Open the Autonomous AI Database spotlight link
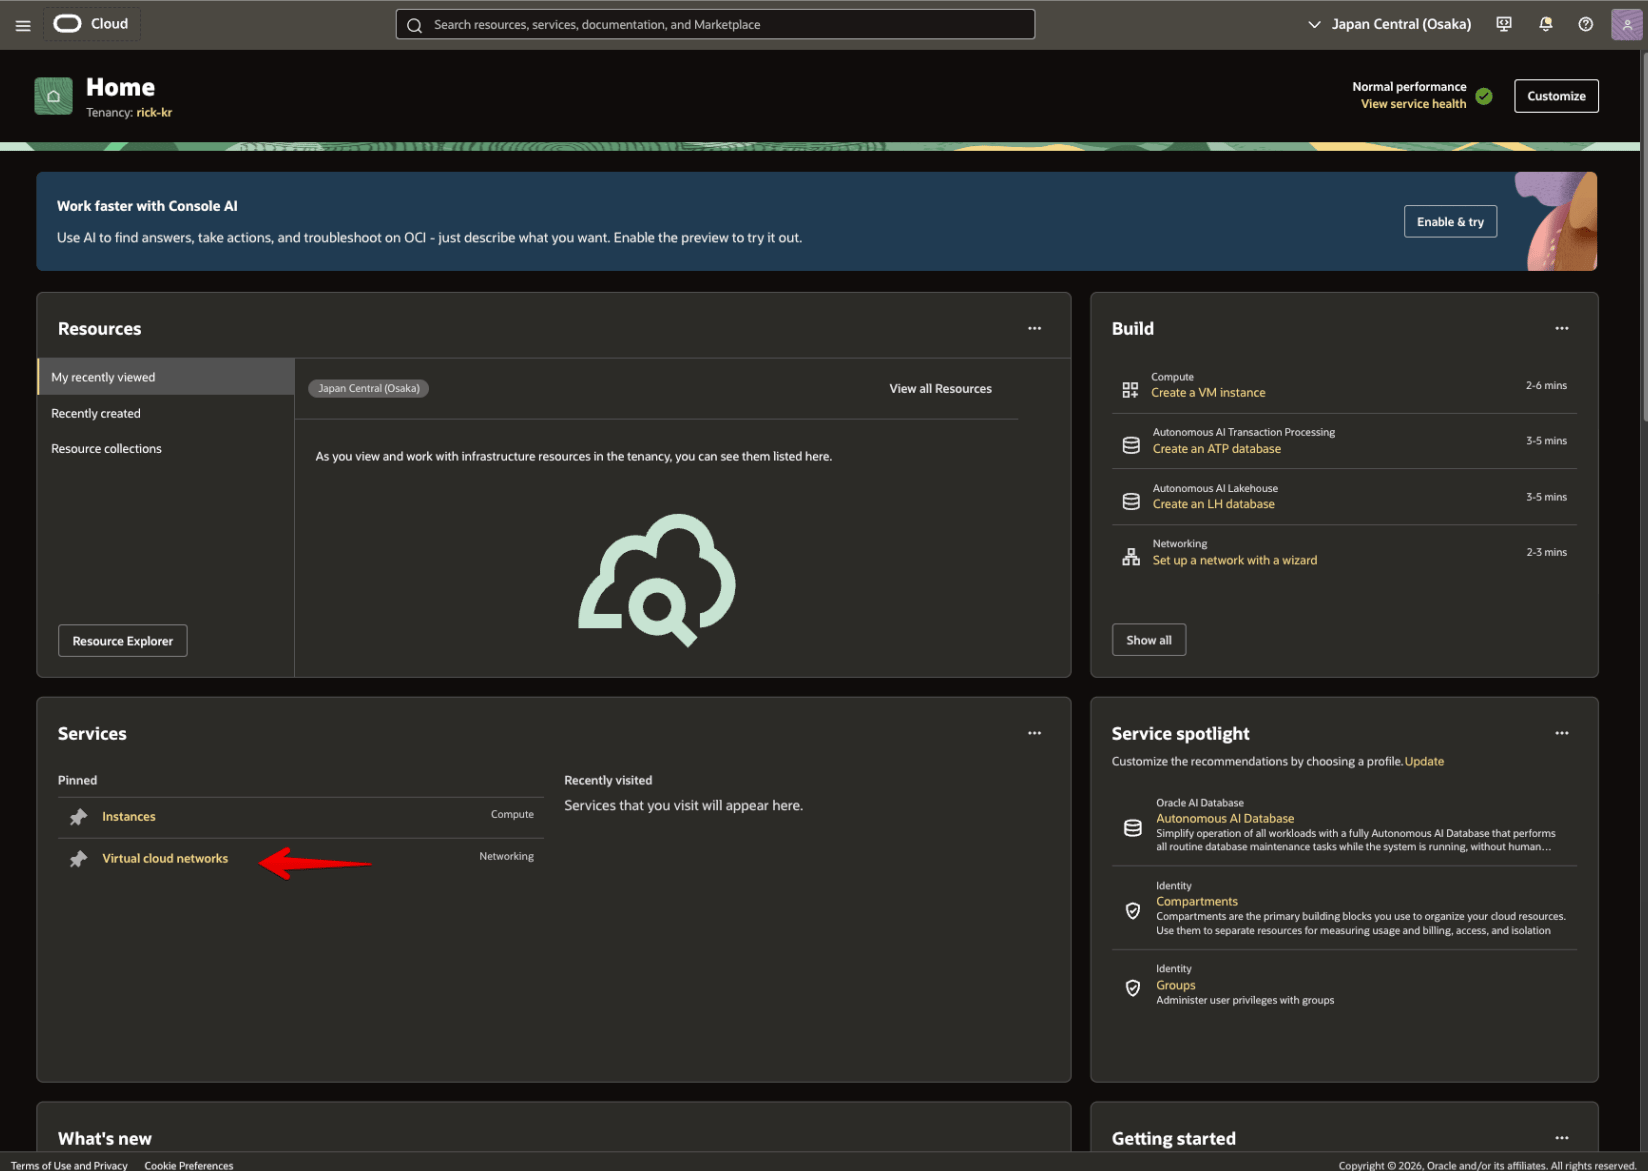Image resolution: width=1648 pixels, height=1171 pixels. coord(1225,818)
